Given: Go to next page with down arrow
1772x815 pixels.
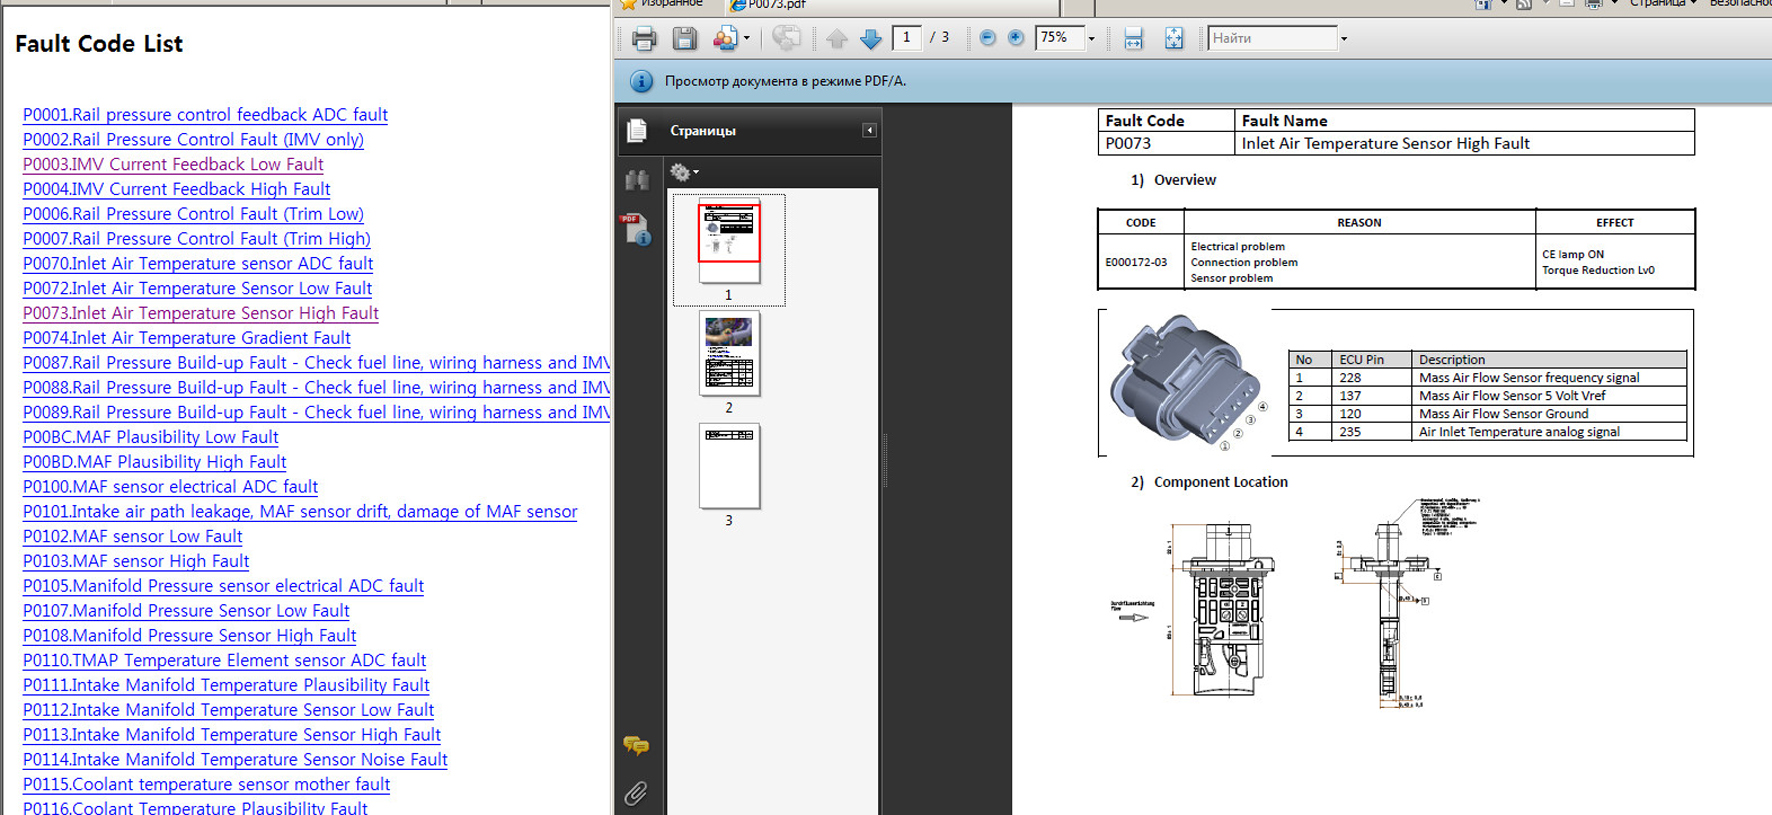Looking at the screenshot, I should [871, 39].
